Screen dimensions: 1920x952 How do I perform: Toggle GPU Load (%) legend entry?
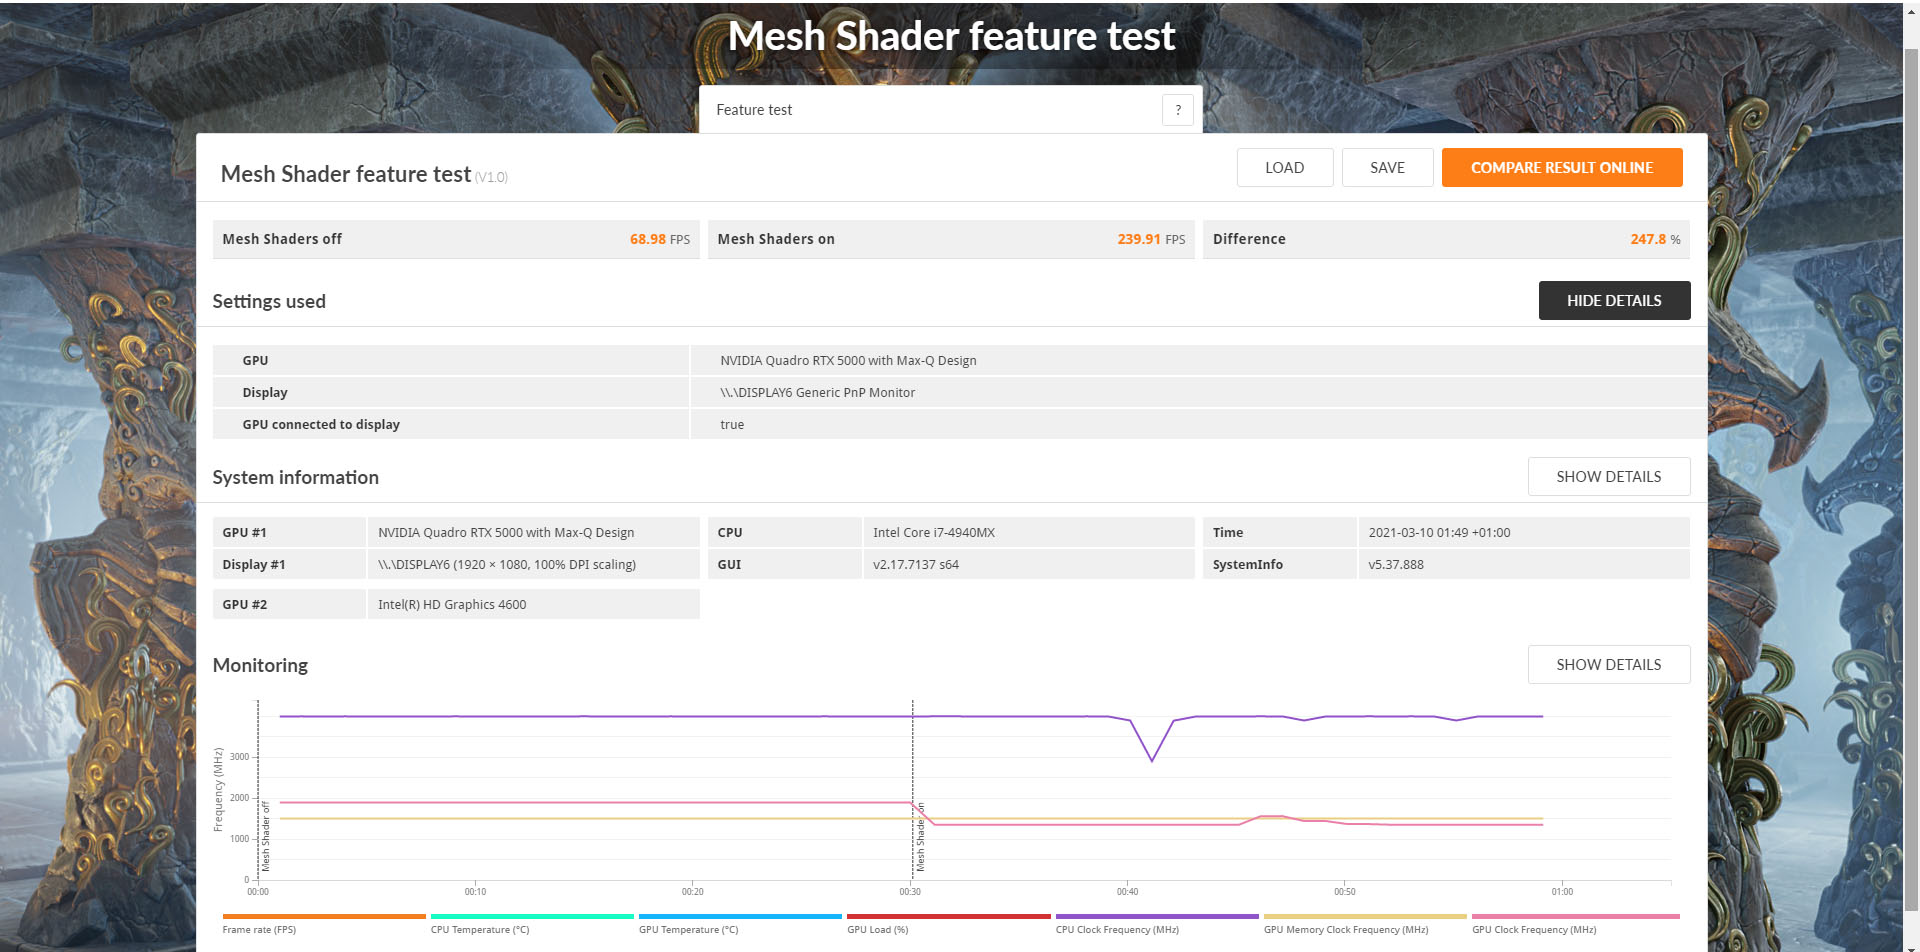(x=948, y=923)
